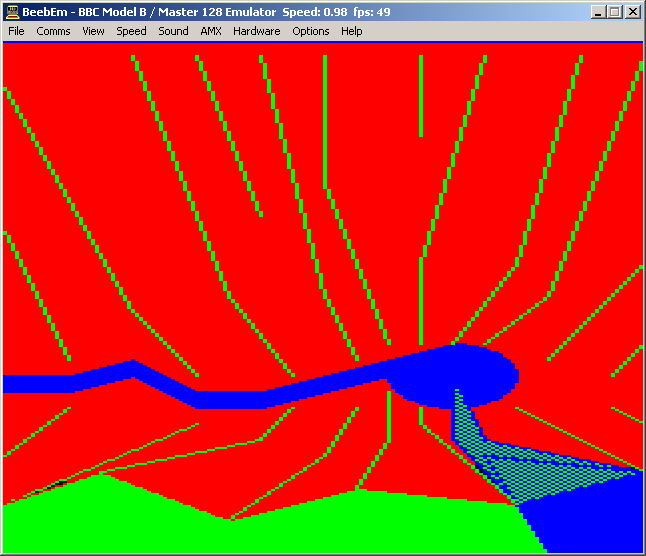The width and height of the screenshot is (646, 556).
Task: Click the blue river band on the left
Action: click(x=60, y=382)
